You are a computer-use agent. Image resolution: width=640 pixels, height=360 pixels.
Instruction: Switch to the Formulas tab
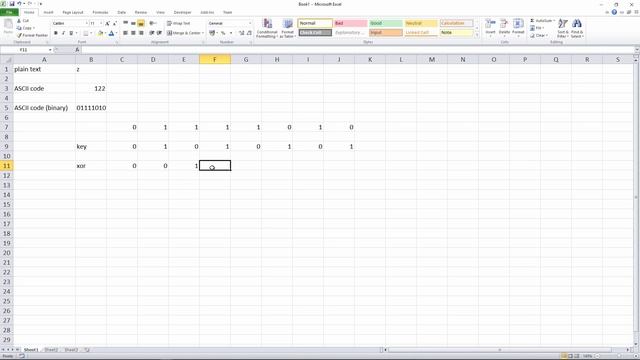(x=100, y=12)
